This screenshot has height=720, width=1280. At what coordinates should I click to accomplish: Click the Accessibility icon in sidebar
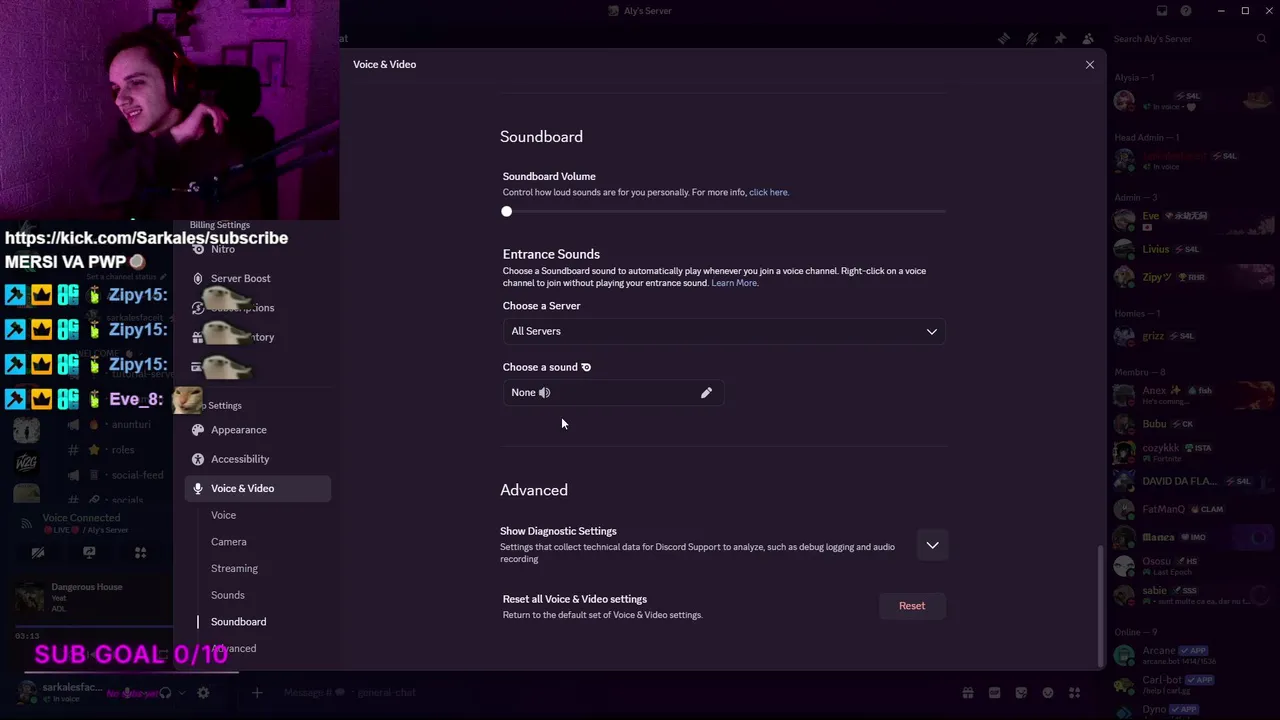tap(198, 459)
